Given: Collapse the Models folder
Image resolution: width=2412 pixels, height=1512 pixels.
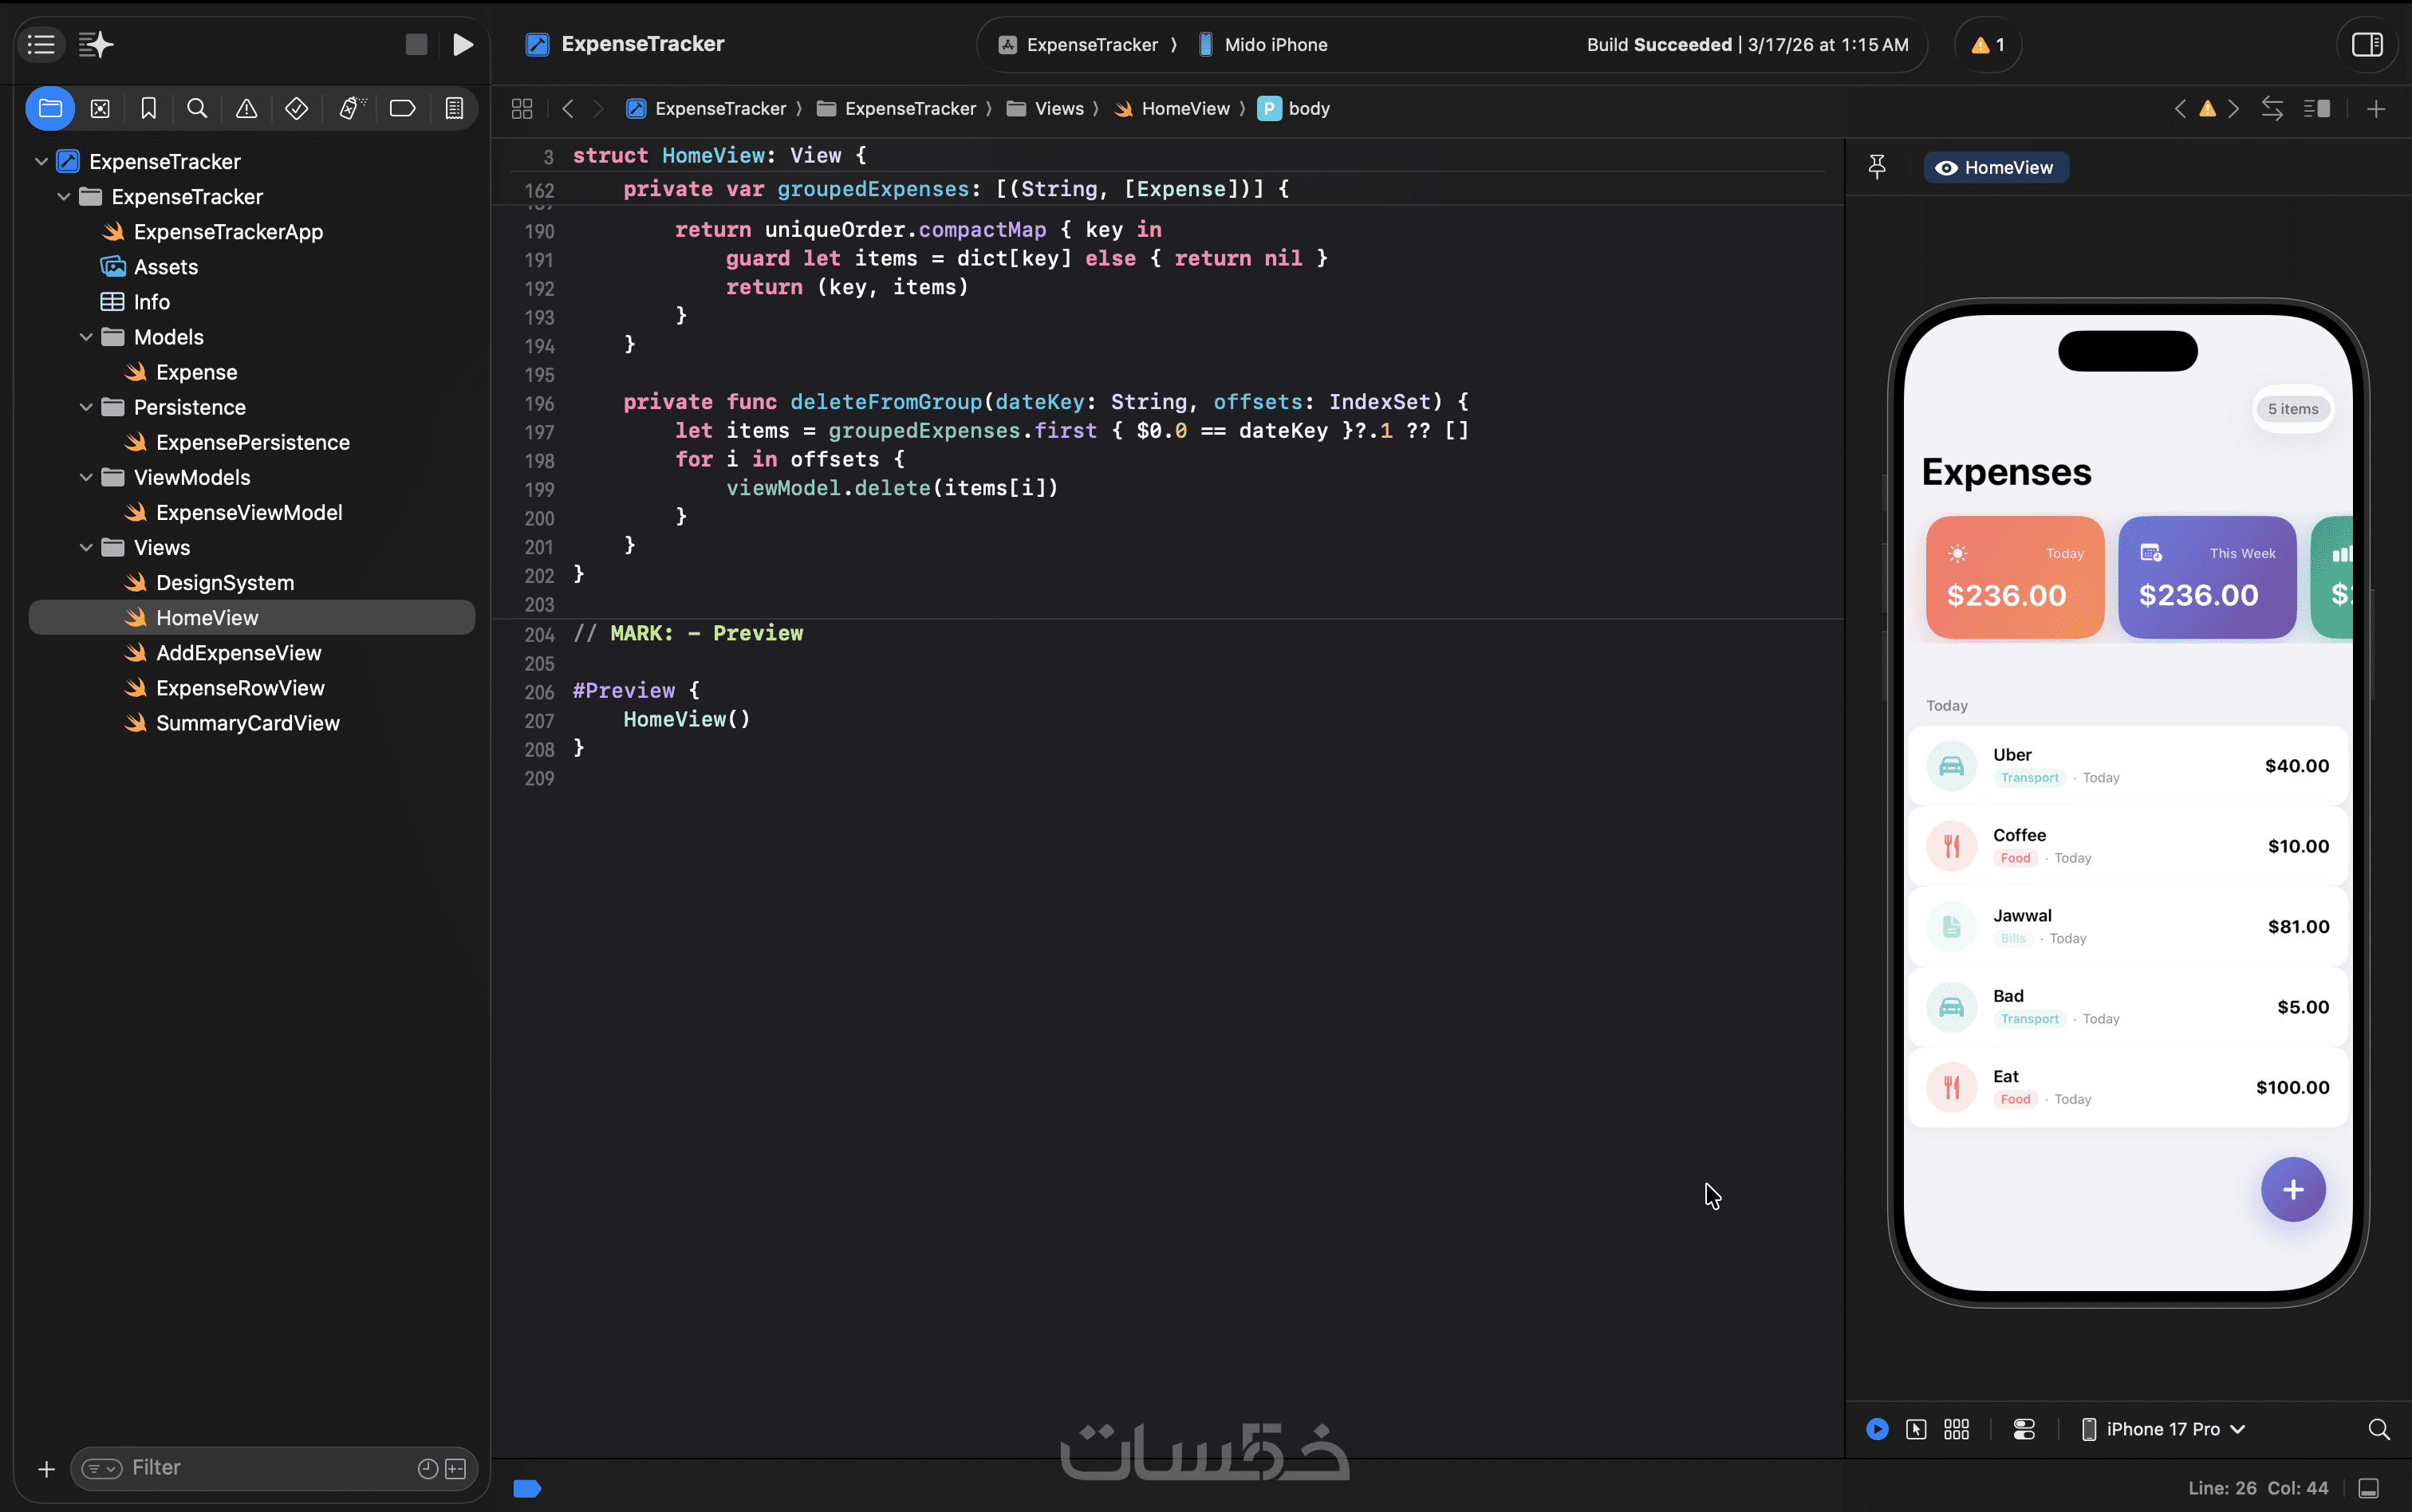Looking at the screenshot, I should [x=86, y=338].
